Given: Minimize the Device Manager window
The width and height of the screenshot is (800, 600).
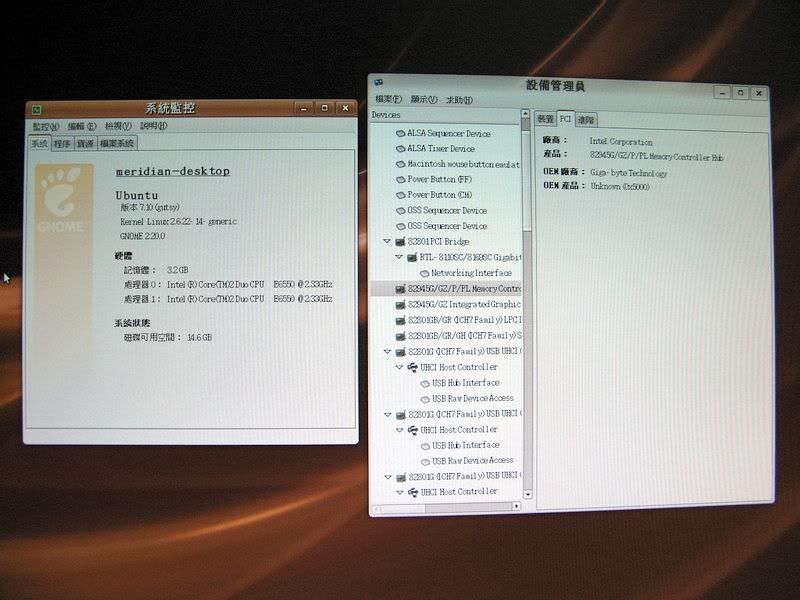Looking at the screenshot, I should pos(722,93).
